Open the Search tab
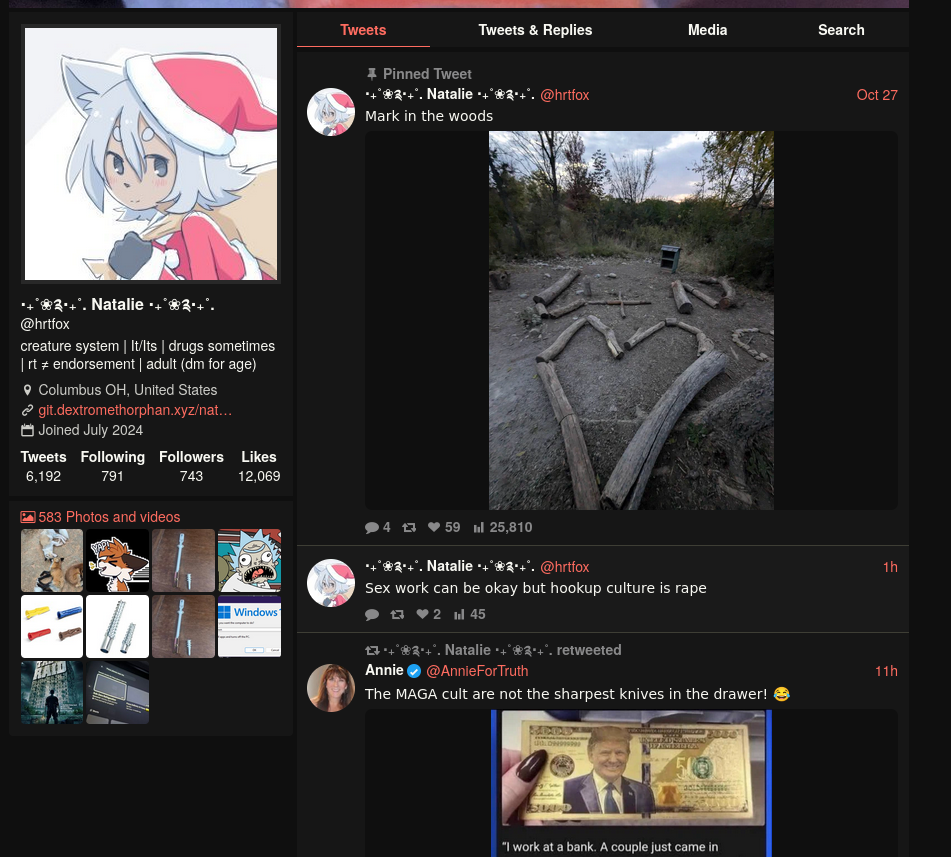 click(x=841, y=30)
